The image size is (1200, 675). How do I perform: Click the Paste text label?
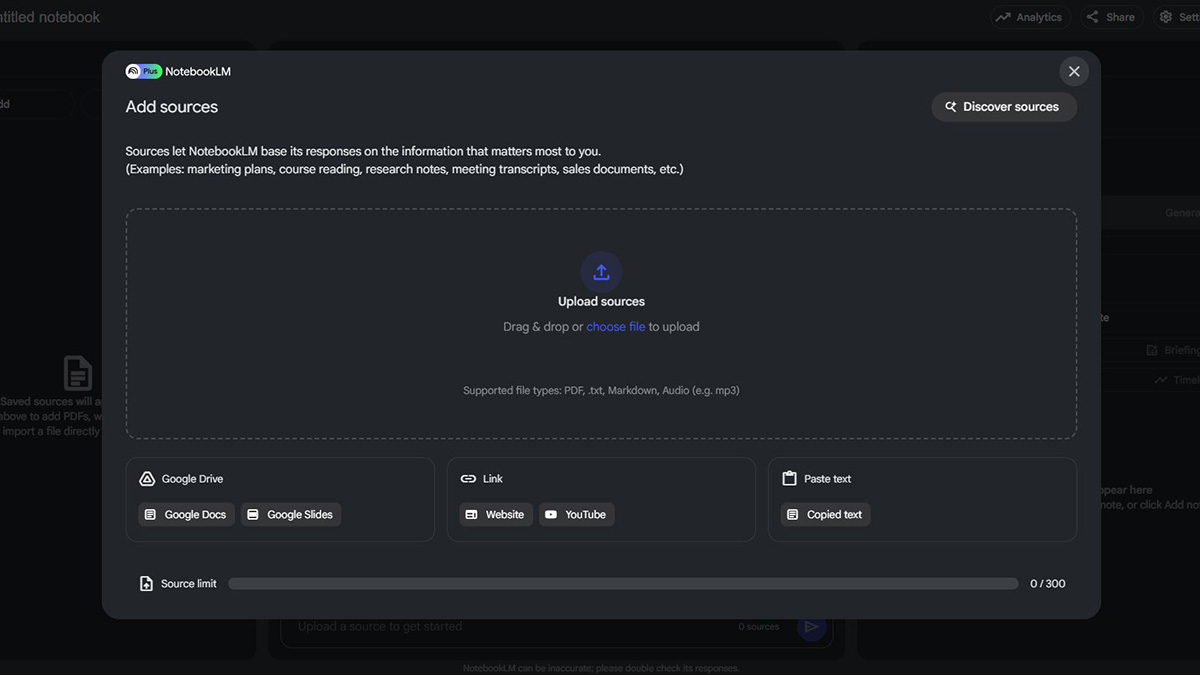[828, 479]
